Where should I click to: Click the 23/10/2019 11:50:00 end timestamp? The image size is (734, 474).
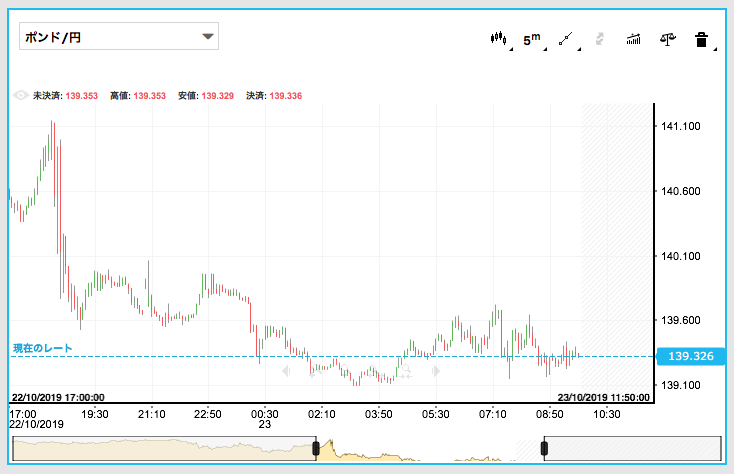pyautogui.click(x=603, y=397)
